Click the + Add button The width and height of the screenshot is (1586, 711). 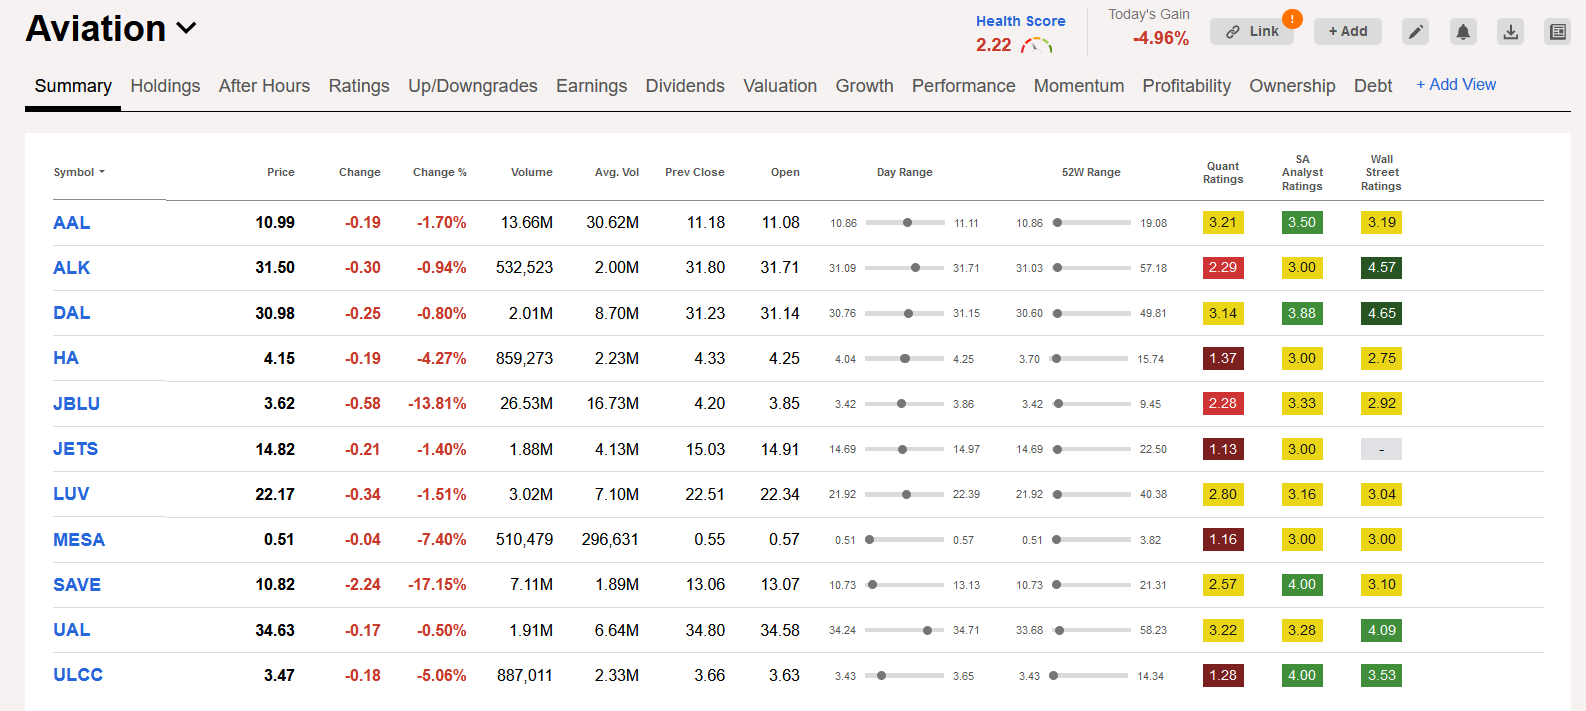[x=1348, y=32]
